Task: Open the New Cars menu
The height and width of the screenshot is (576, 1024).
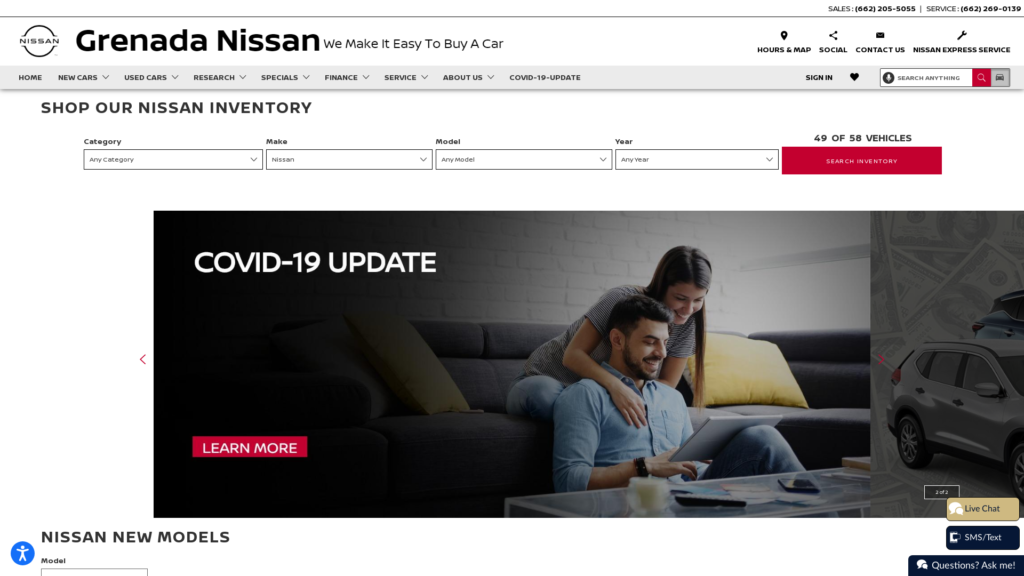Action: [x=83, y=77]
